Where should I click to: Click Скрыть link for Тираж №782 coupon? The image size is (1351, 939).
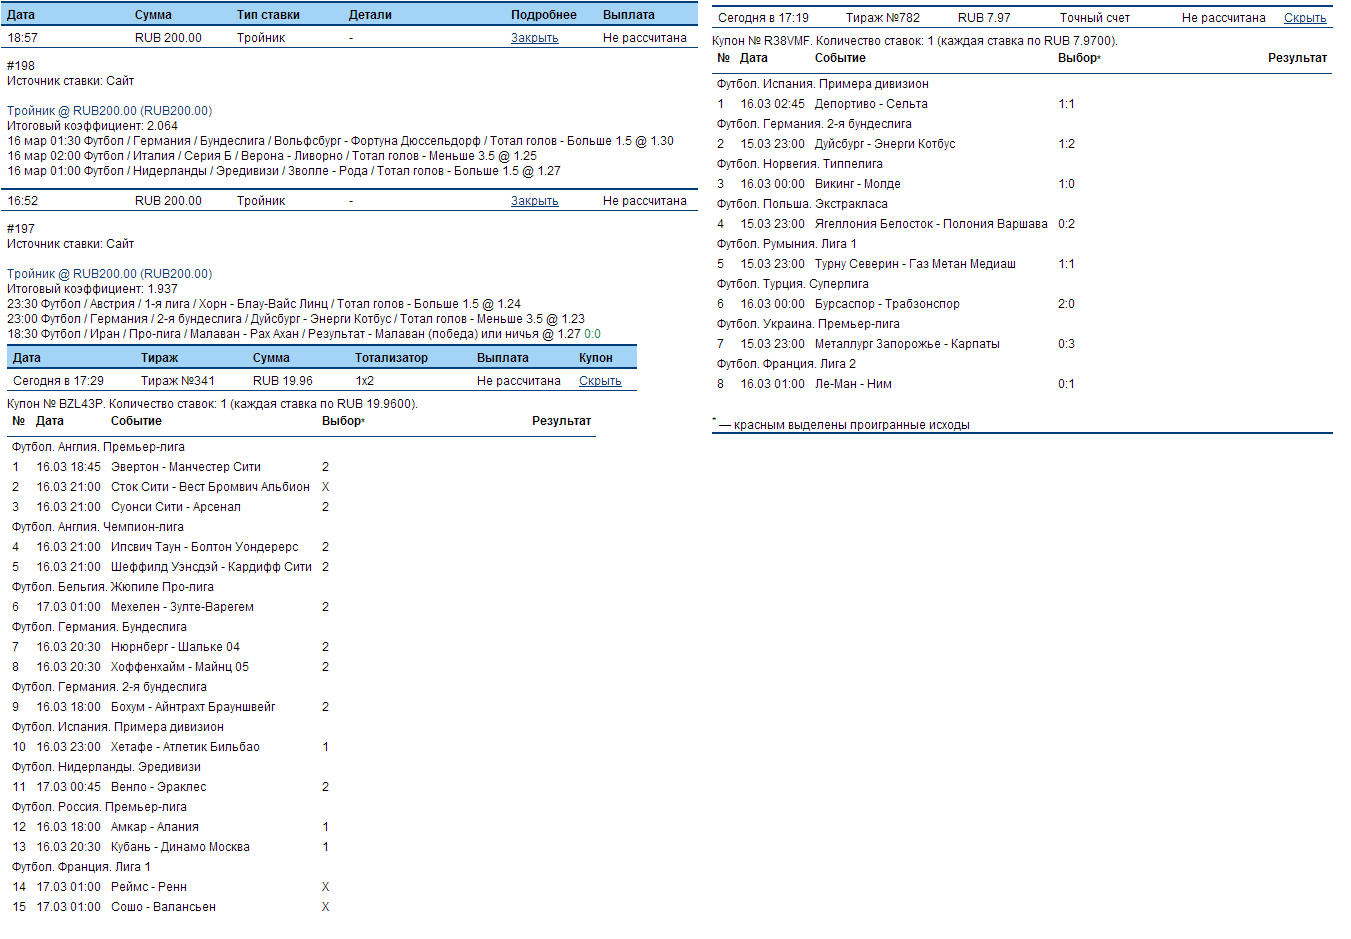pos(1305,18)
